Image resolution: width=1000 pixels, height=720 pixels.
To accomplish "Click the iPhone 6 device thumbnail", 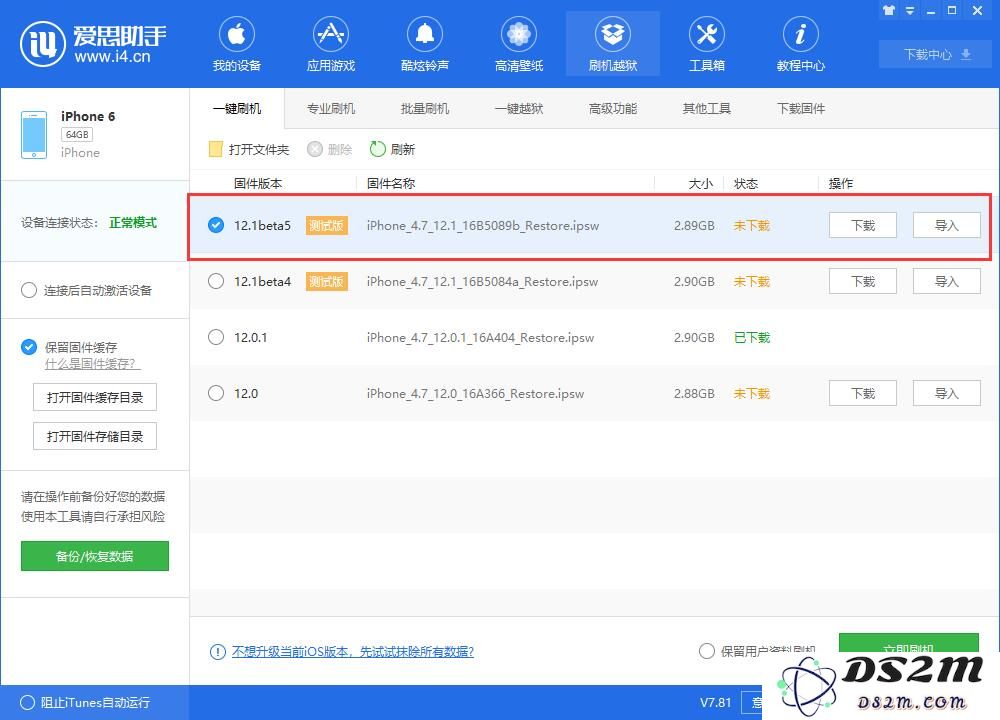I will (x=34, y=135).
